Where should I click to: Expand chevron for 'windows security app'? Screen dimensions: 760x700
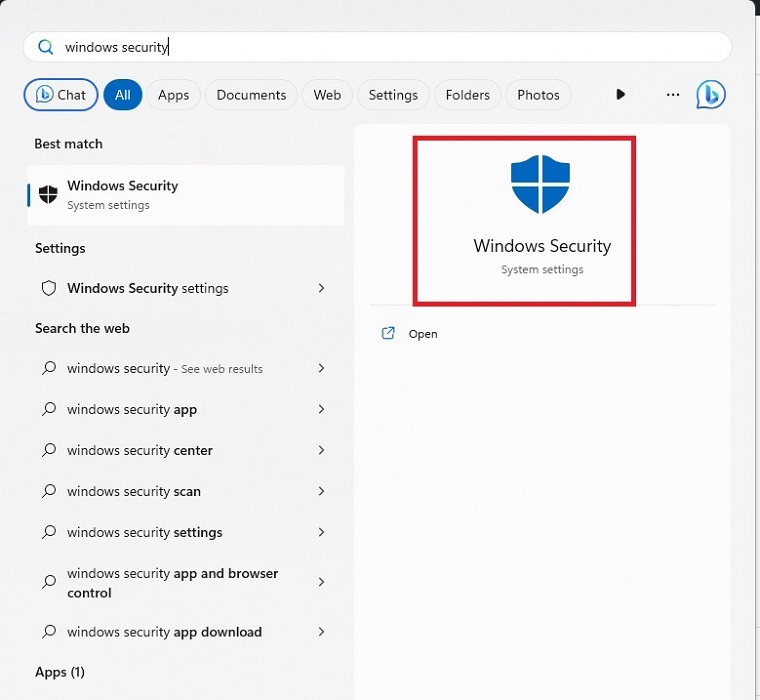321,409
